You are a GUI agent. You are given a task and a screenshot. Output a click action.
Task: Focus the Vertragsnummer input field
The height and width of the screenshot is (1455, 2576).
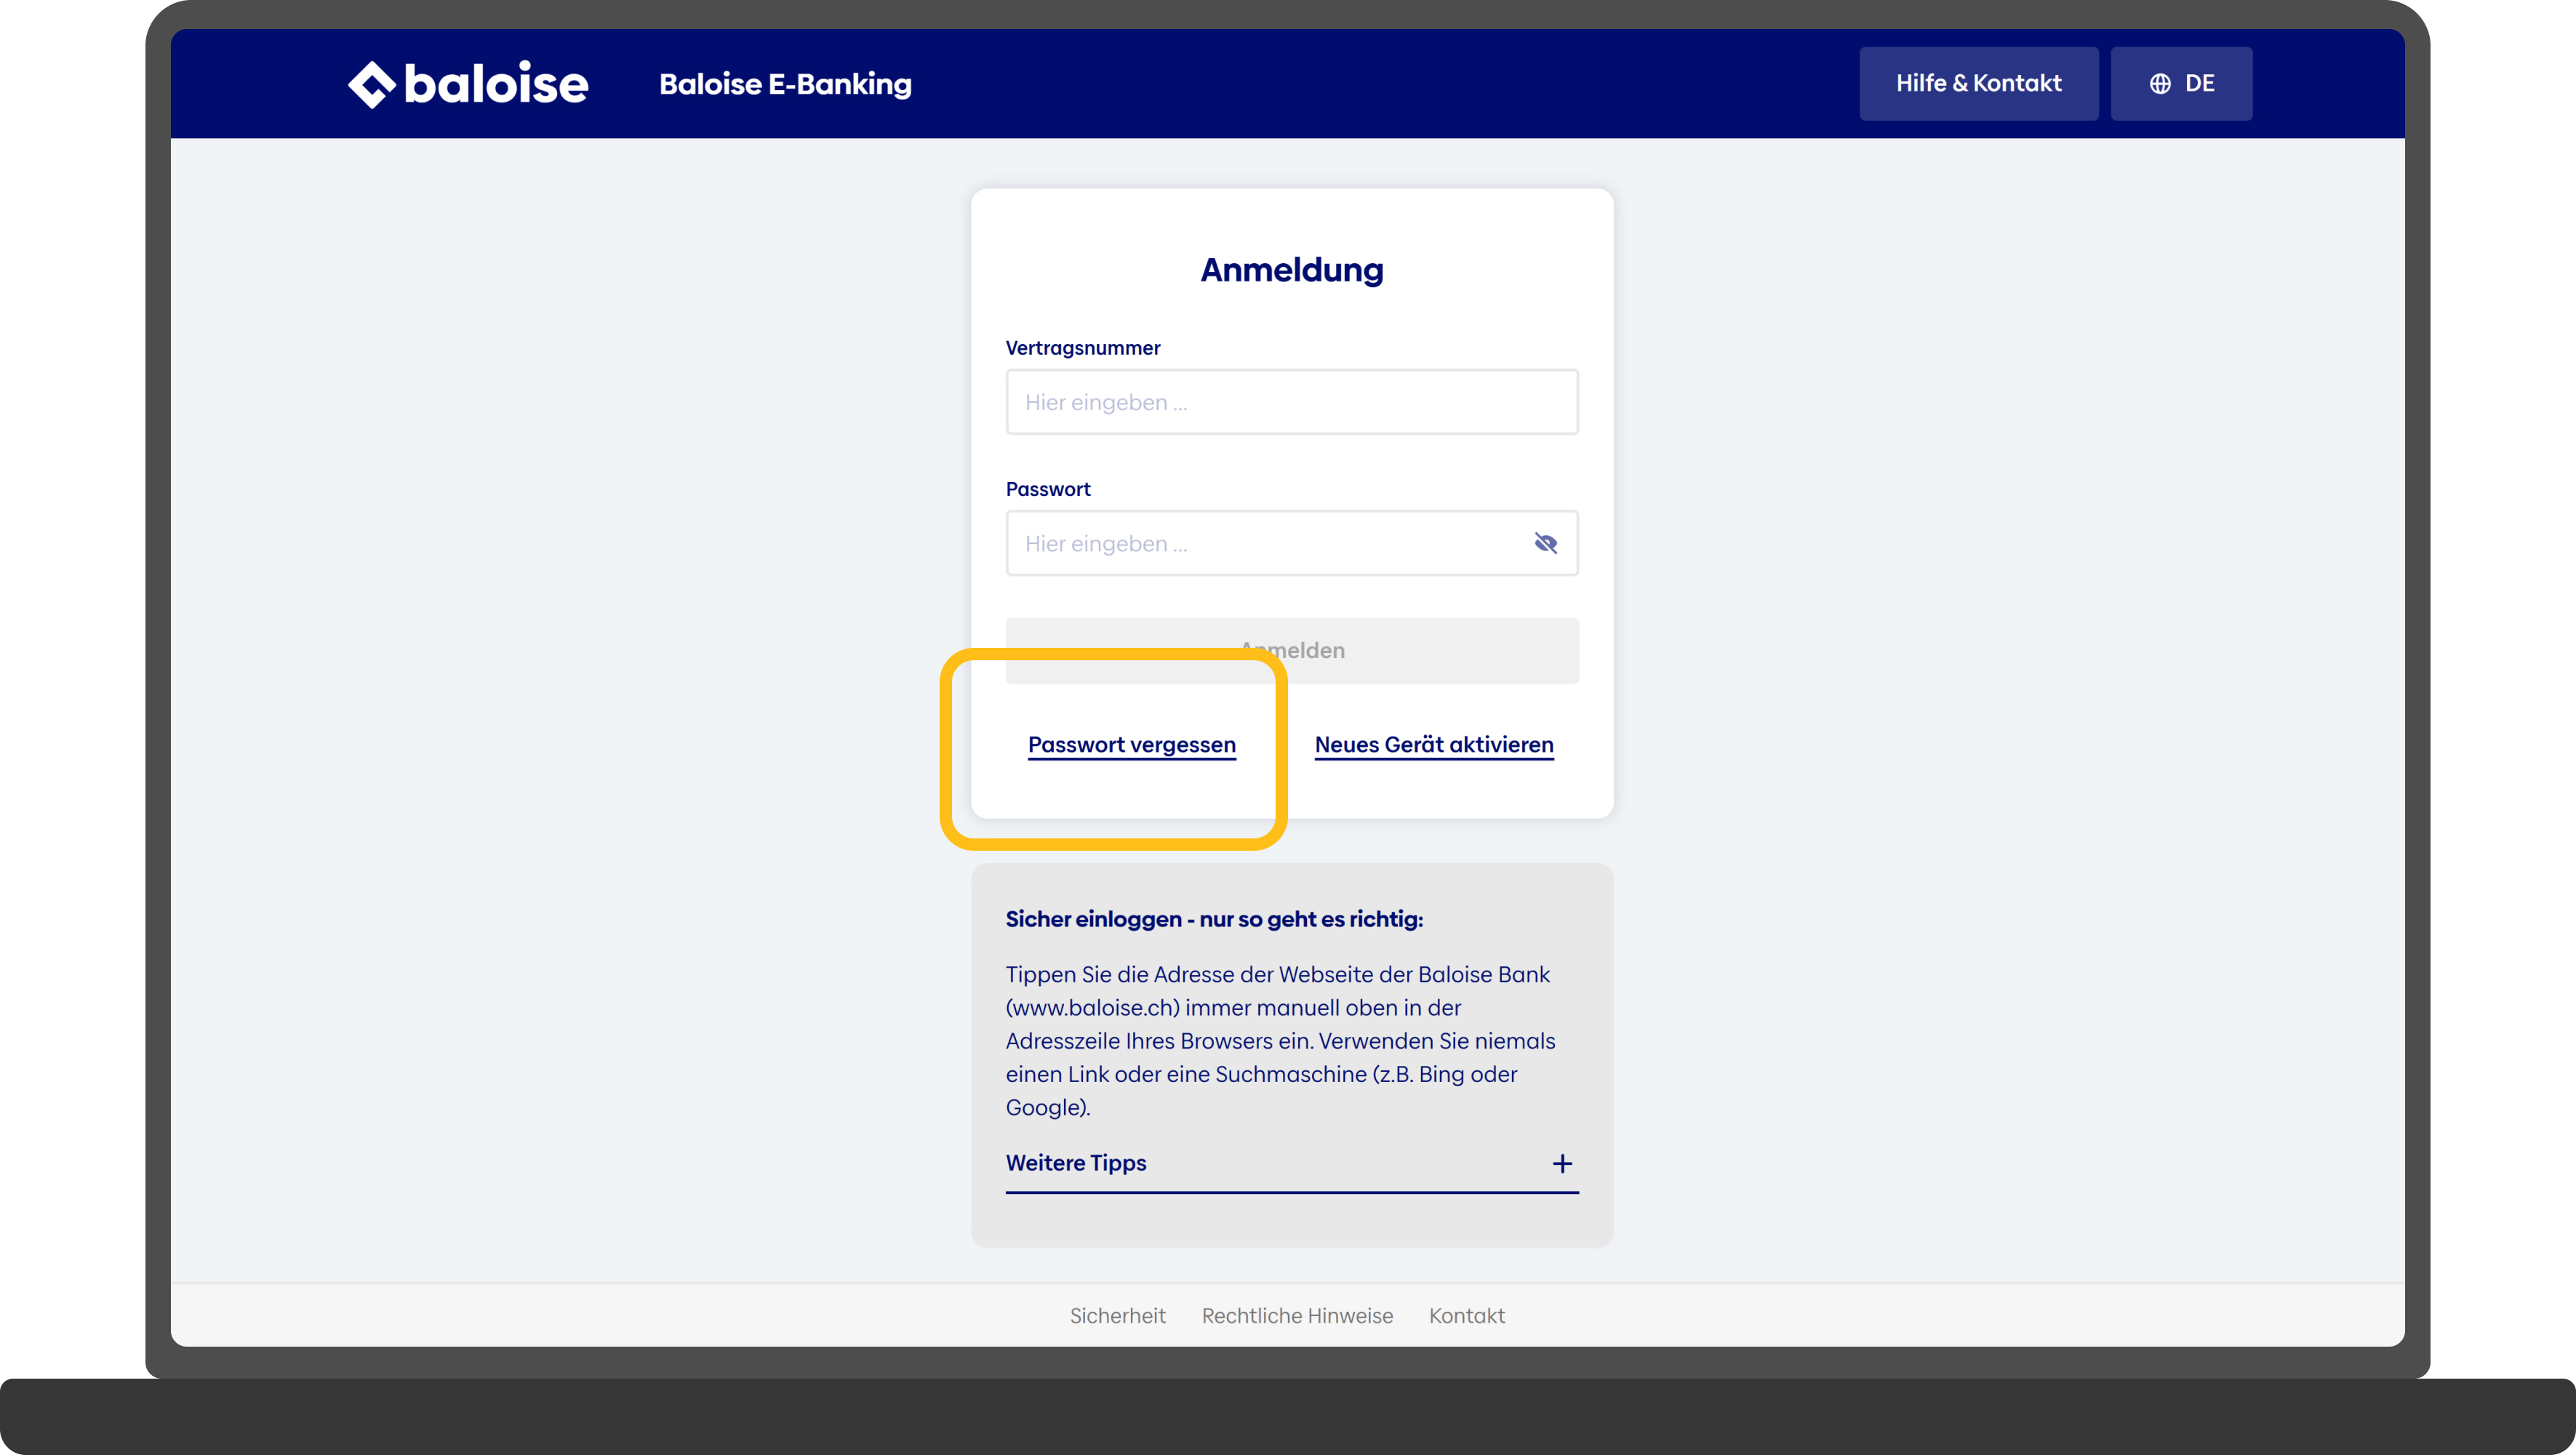pyautogui.click(x=1292, y=402)
